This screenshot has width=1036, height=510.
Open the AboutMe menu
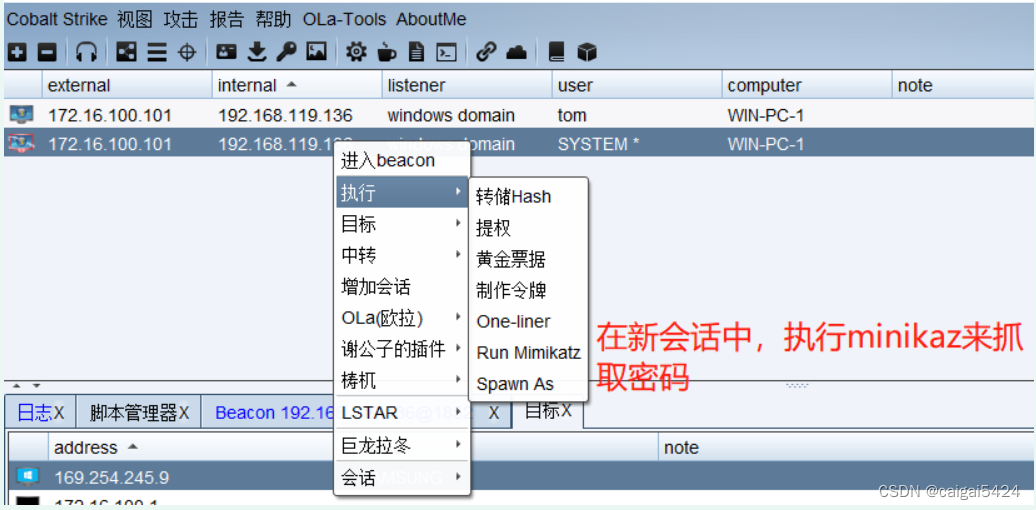coord(431,20)
